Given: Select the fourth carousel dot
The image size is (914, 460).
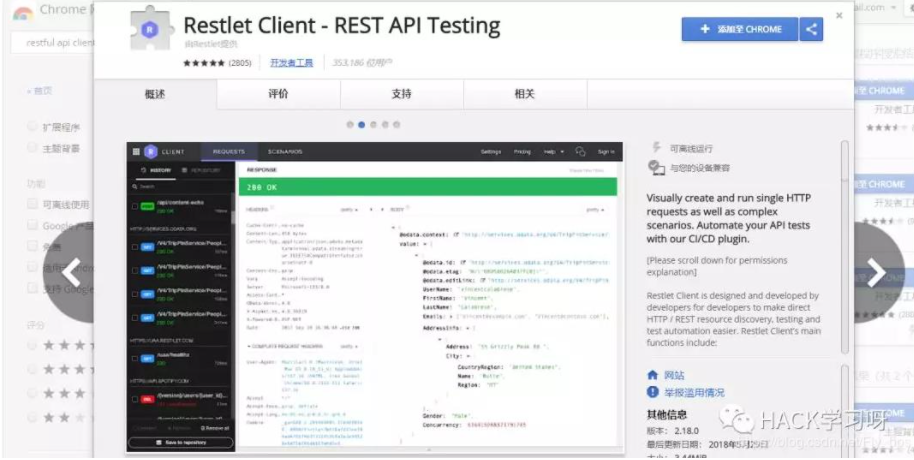Looking at the screenshot, I should (385, 125).
